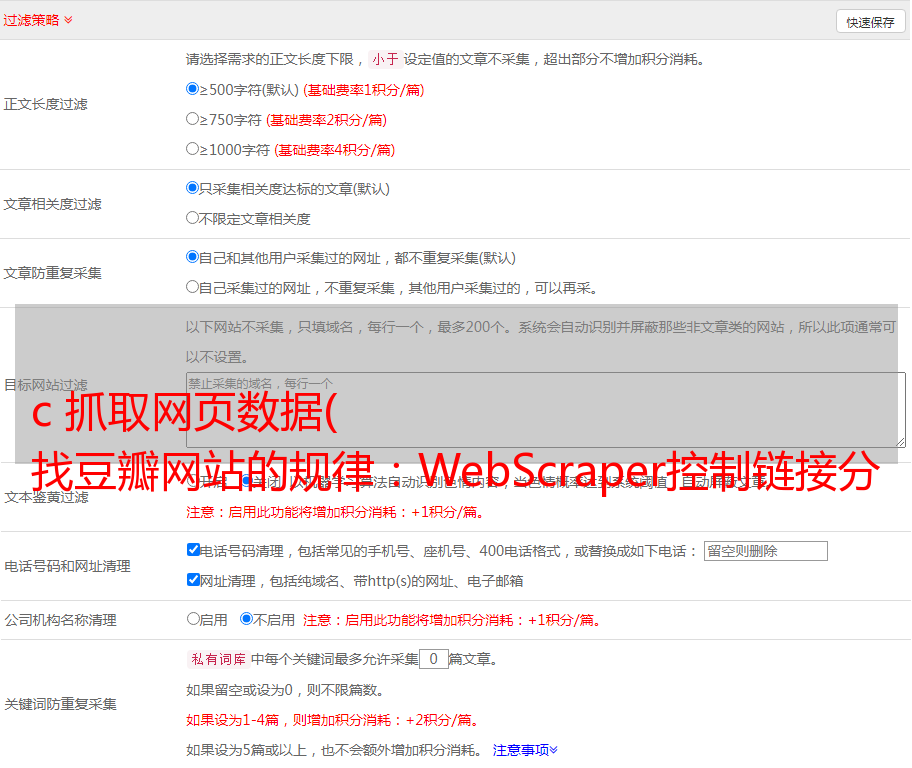Select 自己采集过的网址，不重复采集 option

(192, 287)
